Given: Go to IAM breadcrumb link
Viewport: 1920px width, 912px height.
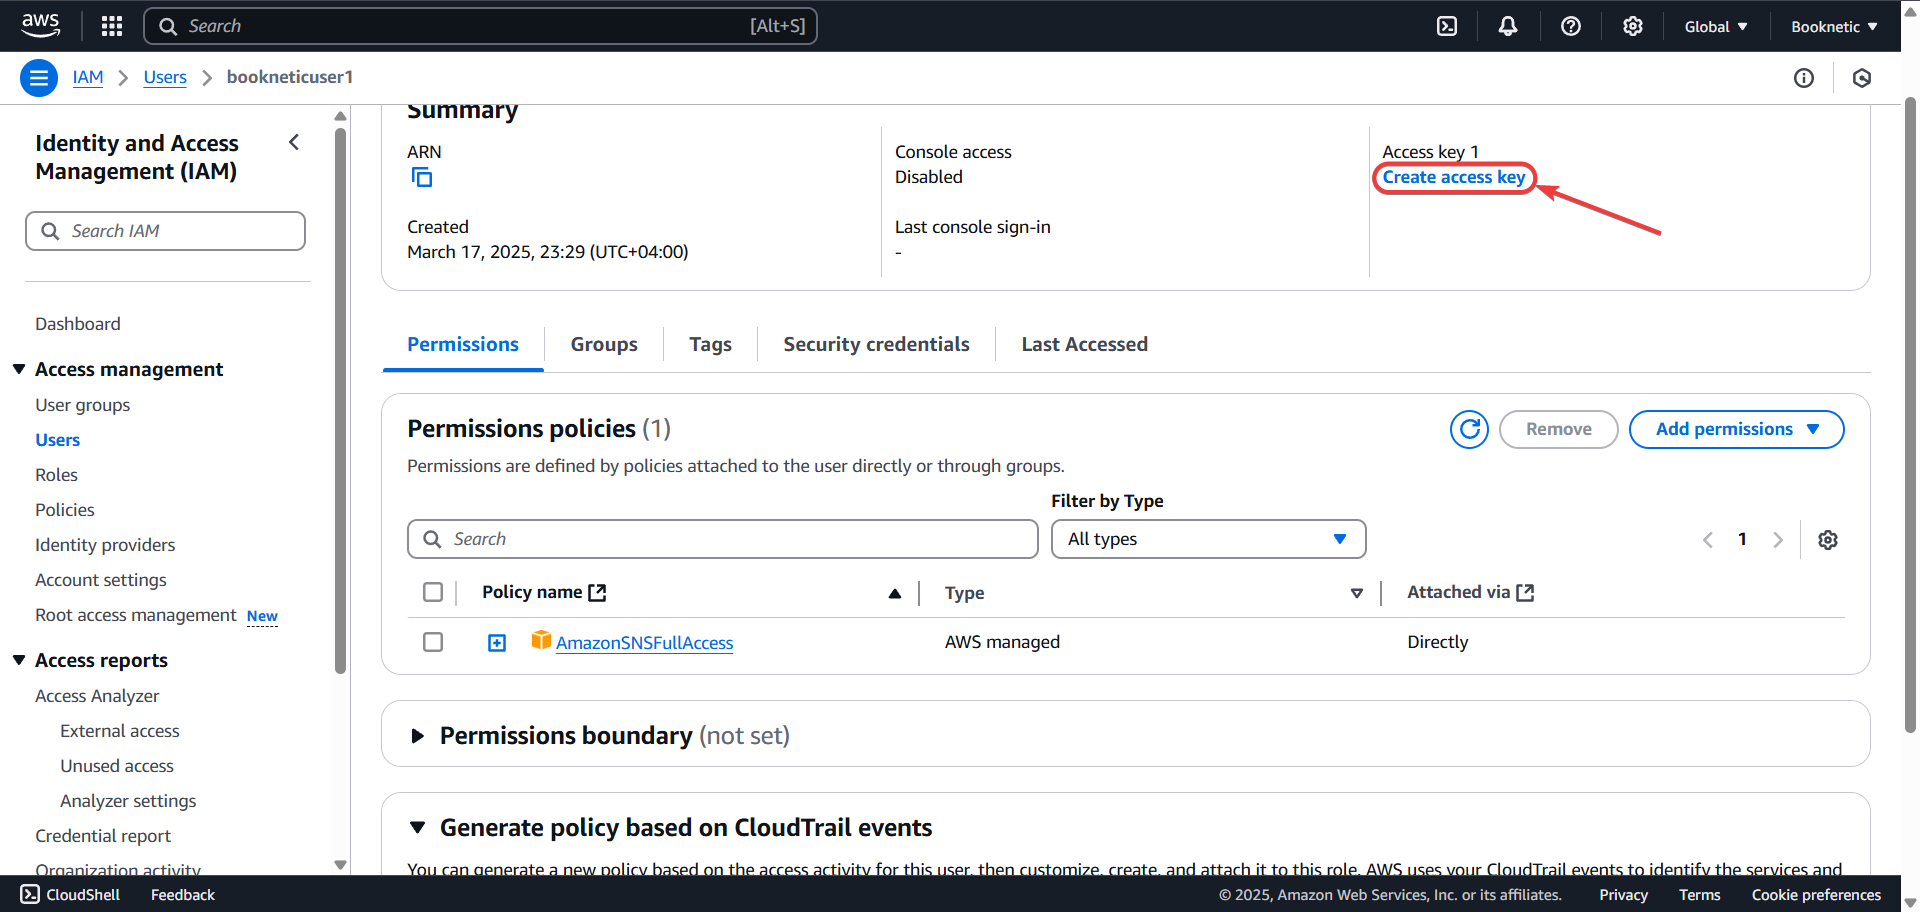Looking at the screenshot, I should tap(88, 77).
